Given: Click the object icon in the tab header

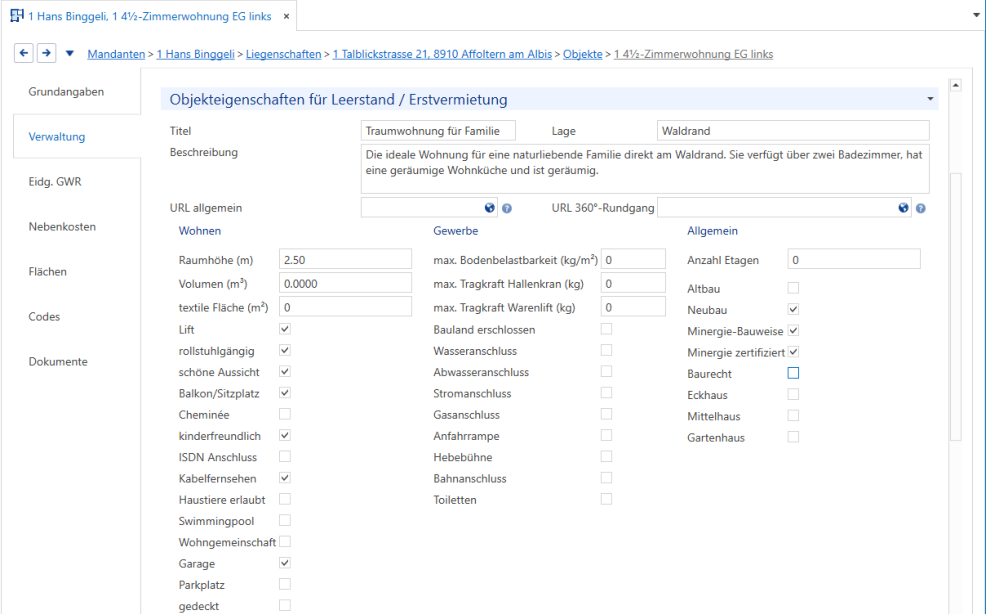Looking at the screenshot, I should coord(17,16).
